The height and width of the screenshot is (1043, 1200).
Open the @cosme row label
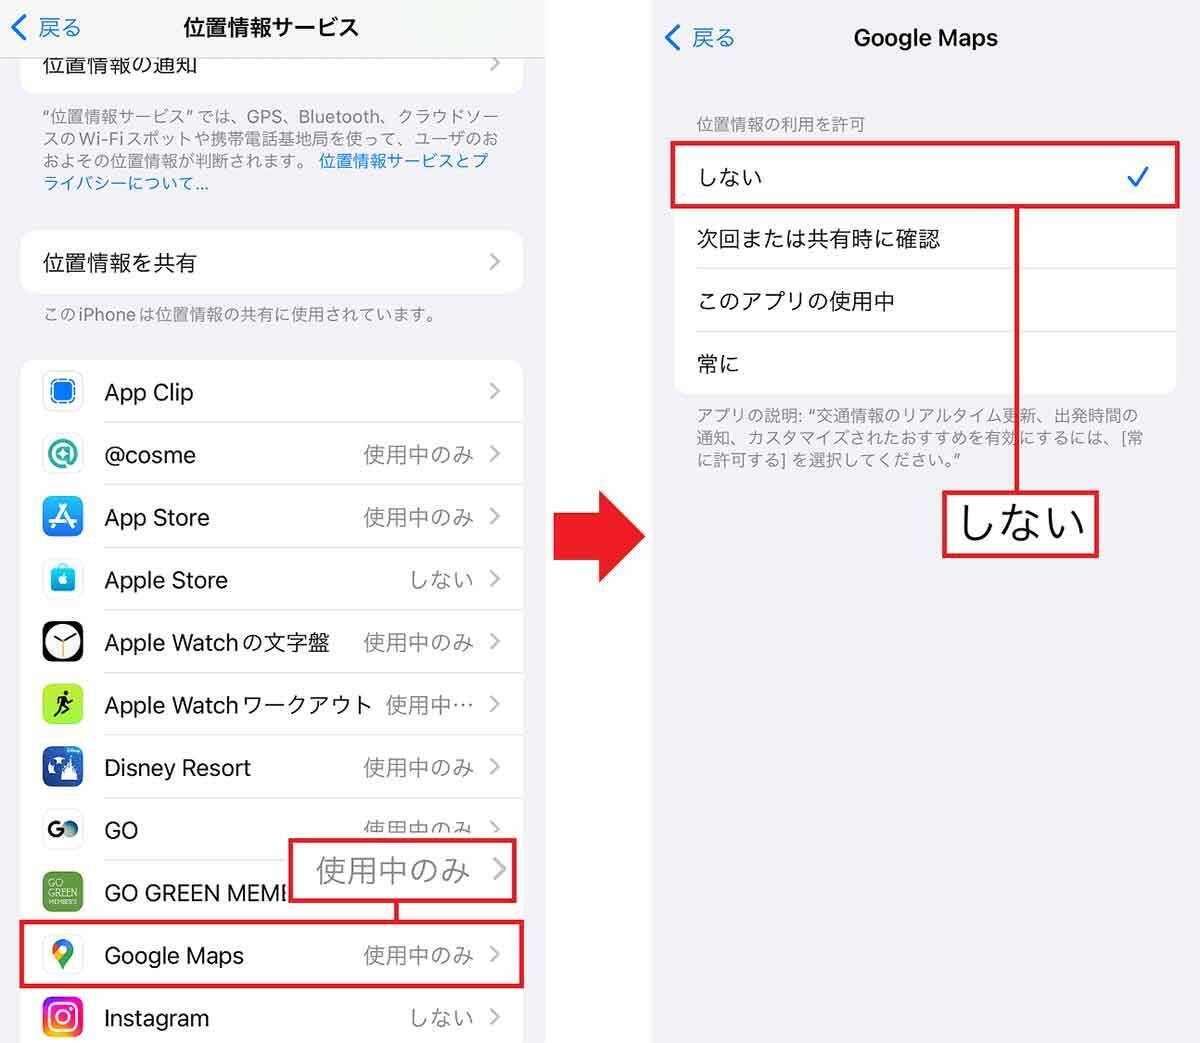tap(150, 455)
